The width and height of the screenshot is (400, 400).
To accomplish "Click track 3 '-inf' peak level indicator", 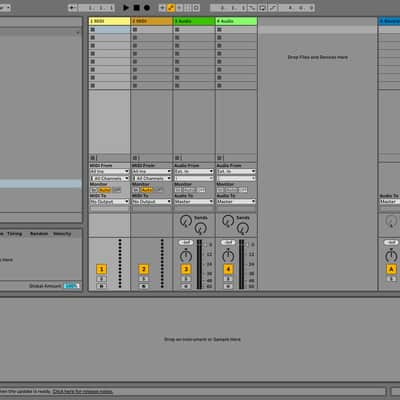I will pos(186,242).
